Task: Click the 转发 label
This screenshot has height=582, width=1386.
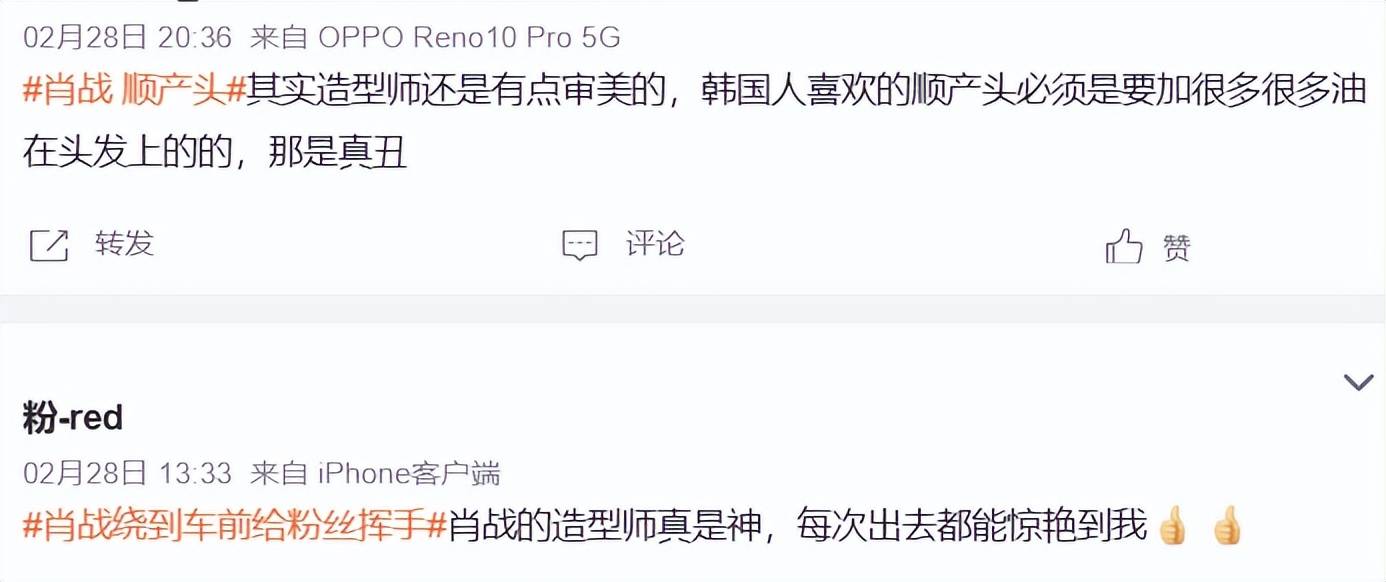Action: point(125,243)
